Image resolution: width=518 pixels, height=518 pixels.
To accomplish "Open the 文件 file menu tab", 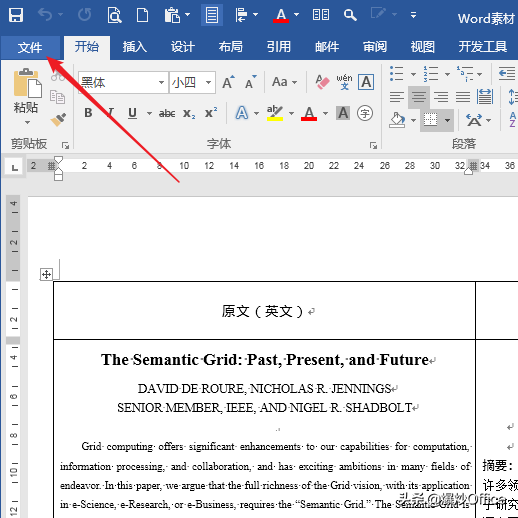I will tap(30, 47).
